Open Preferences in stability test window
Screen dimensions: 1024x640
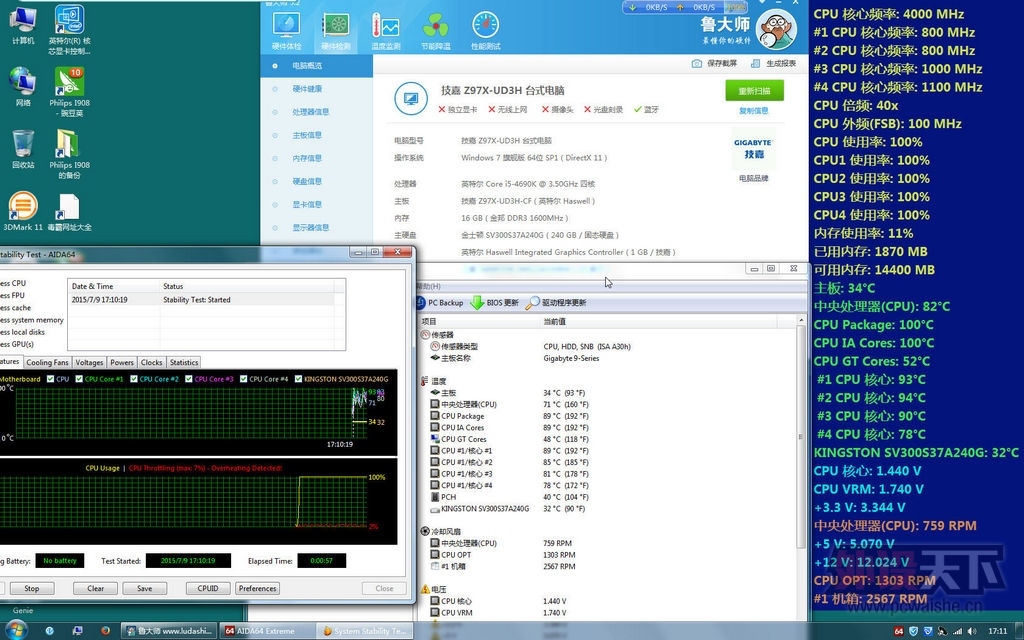coord(257,588)
